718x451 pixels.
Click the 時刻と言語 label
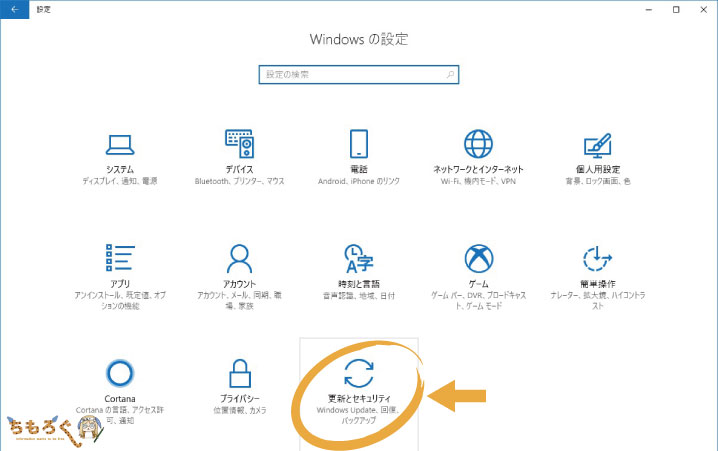[x=359, y=284]
